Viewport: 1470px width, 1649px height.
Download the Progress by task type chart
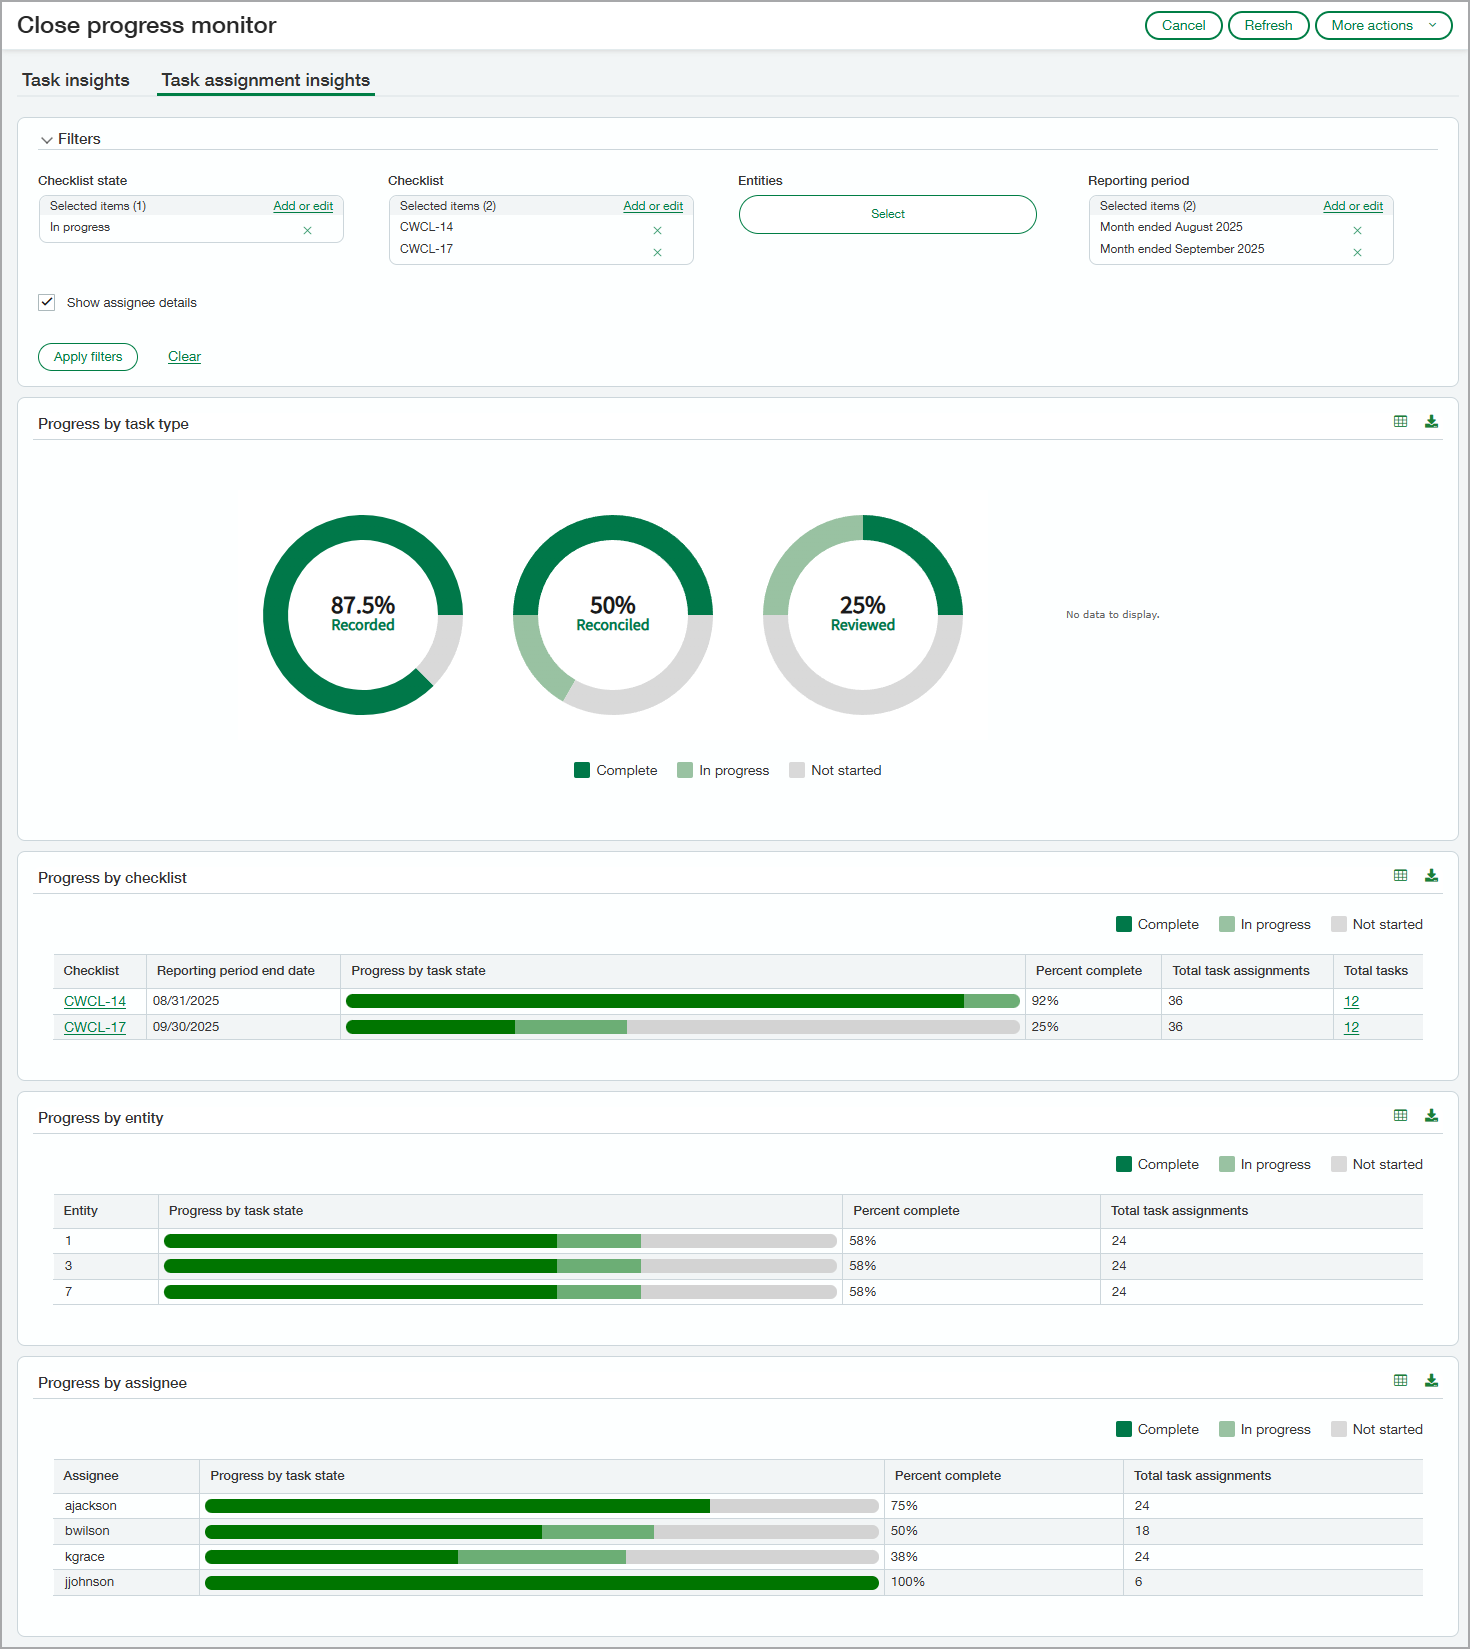(1431, 422)
